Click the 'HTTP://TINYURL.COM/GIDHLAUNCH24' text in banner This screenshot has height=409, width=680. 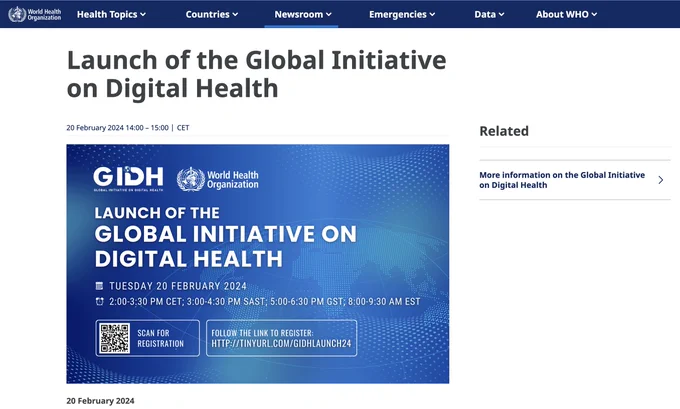tap(281, 344)
